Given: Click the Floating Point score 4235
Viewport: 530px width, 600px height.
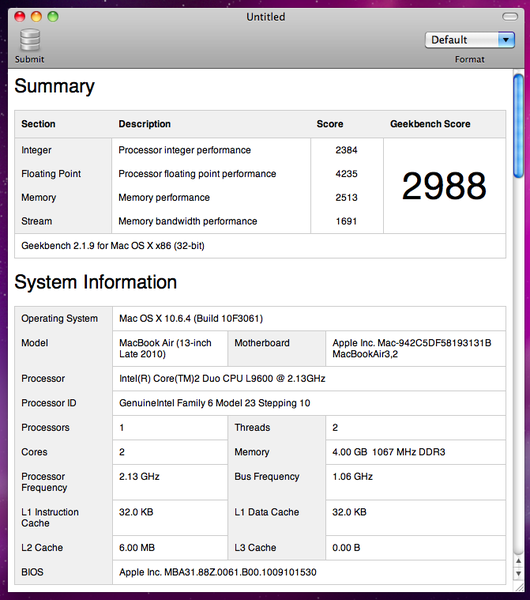Looking at the screenshot, I should click(x=346, y=174).
